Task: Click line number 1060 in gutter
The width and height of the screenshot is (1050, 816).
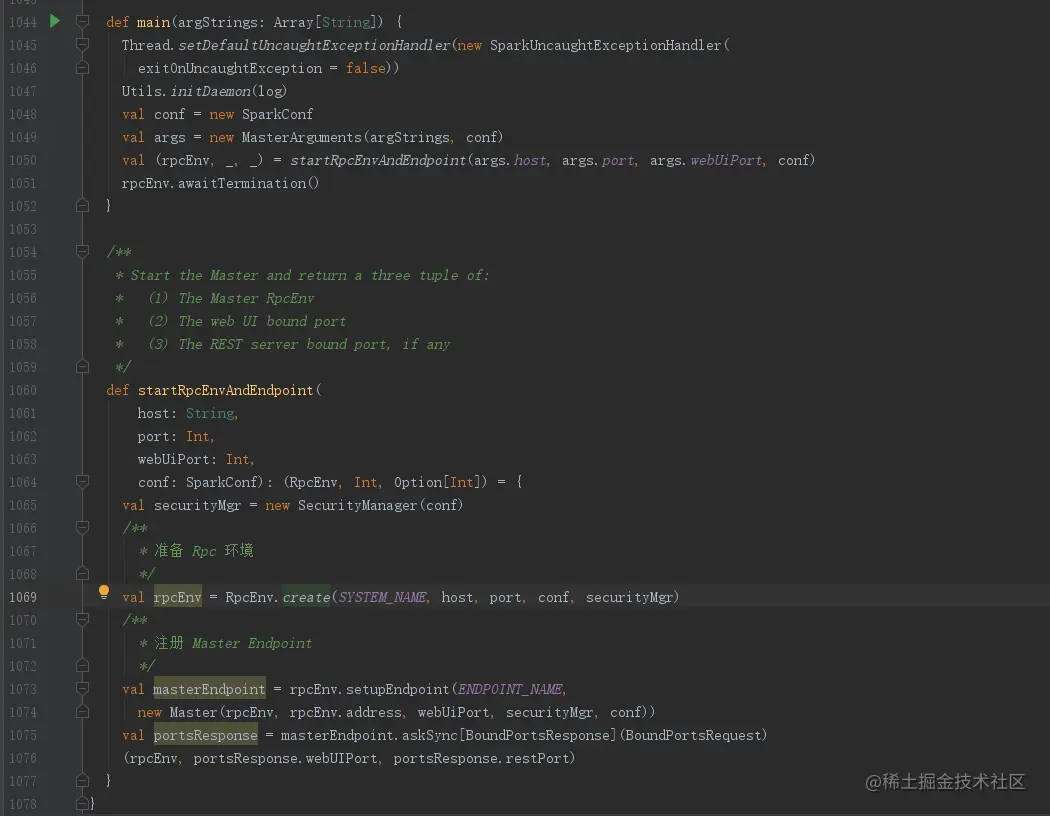Action: 23,390
